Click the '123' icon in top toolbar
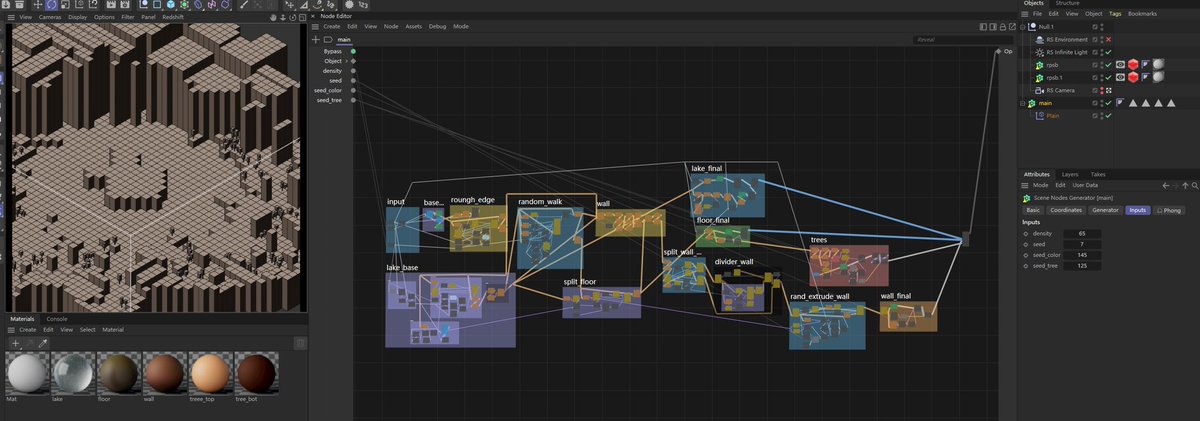Viewport: 1200px width, 421px height. (x=364, y=5)
